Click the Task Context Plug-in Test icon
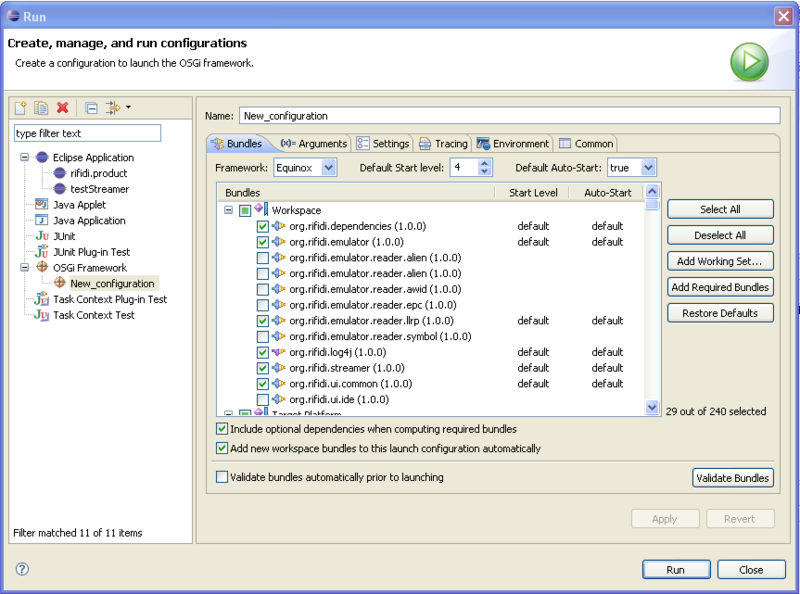The image size is (800, 594). point(42,299)
